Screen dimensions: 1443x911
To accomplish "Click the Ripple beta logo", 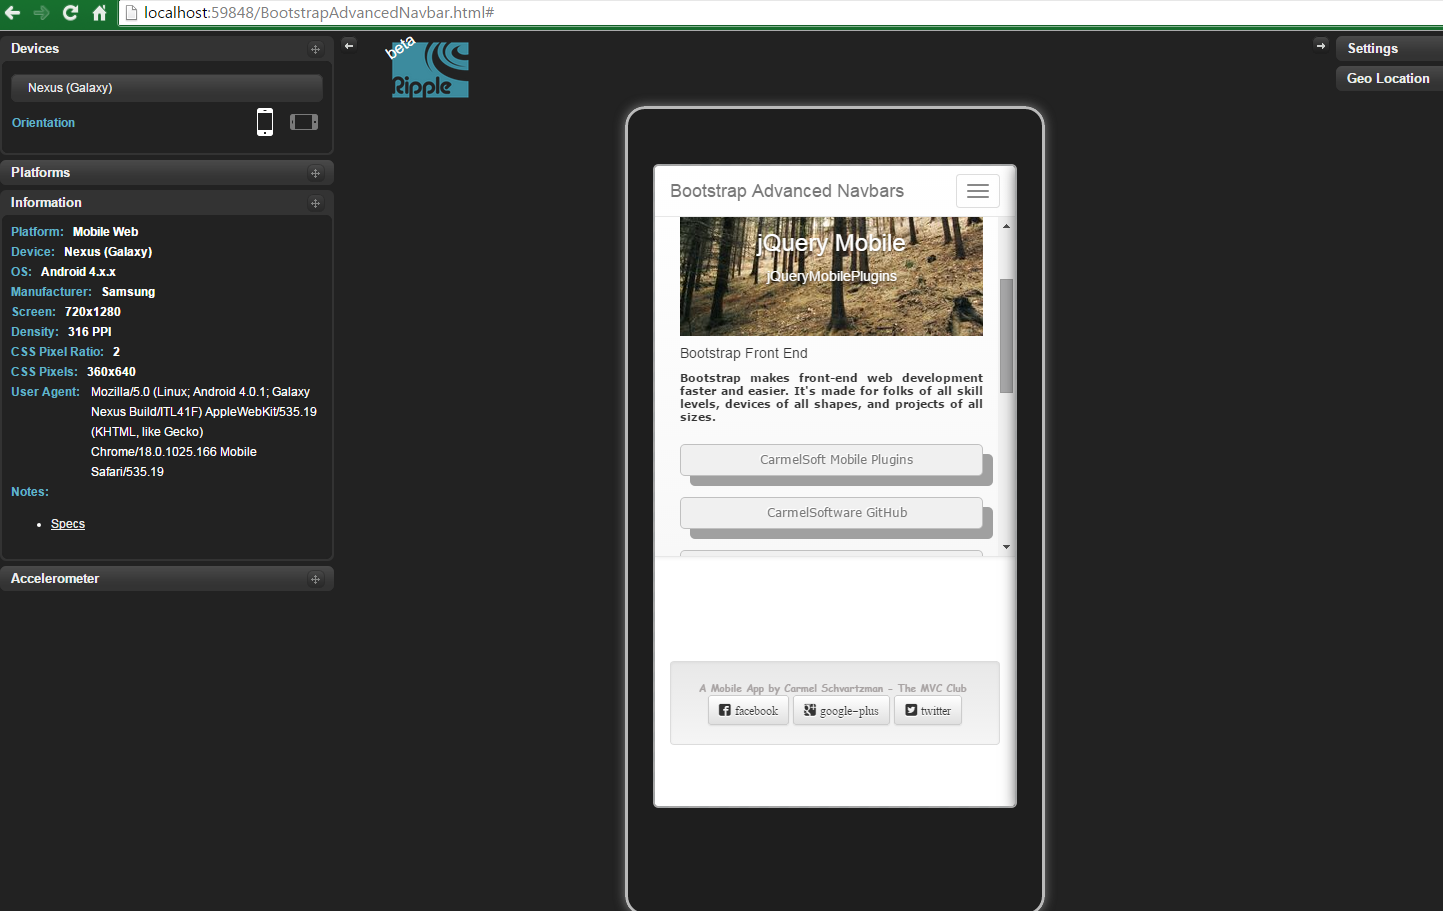I will coord(428,68).
